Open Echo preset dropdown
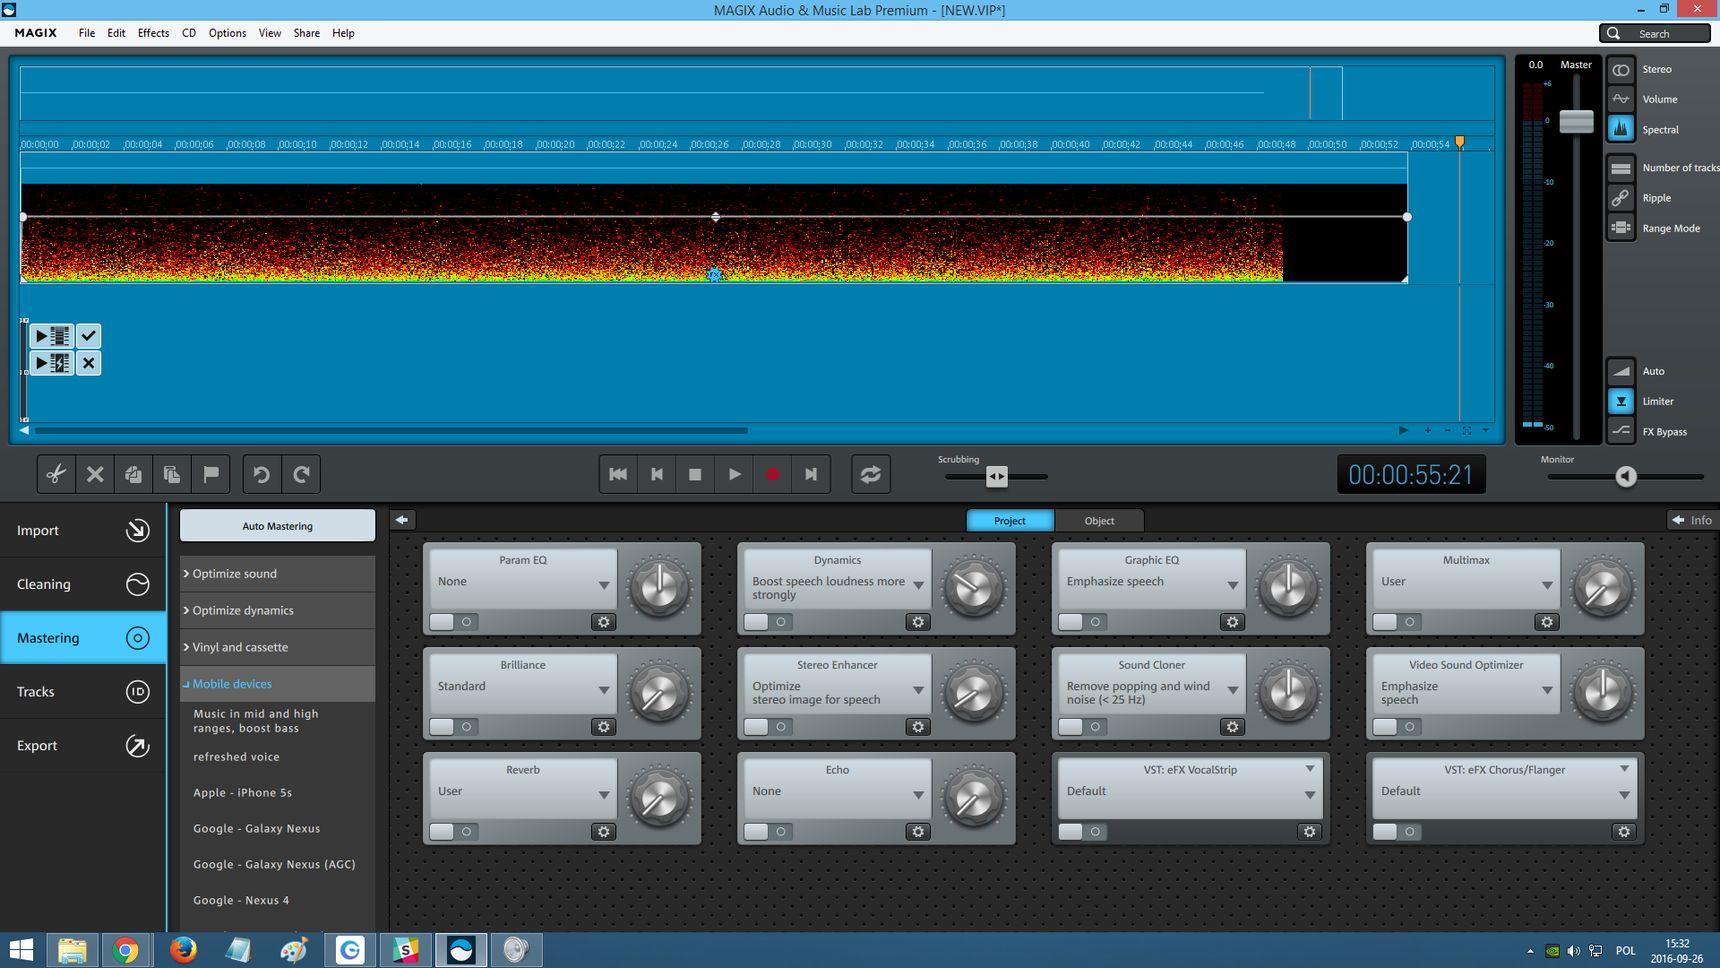1720x968 pixels. [x=918, y=795]
